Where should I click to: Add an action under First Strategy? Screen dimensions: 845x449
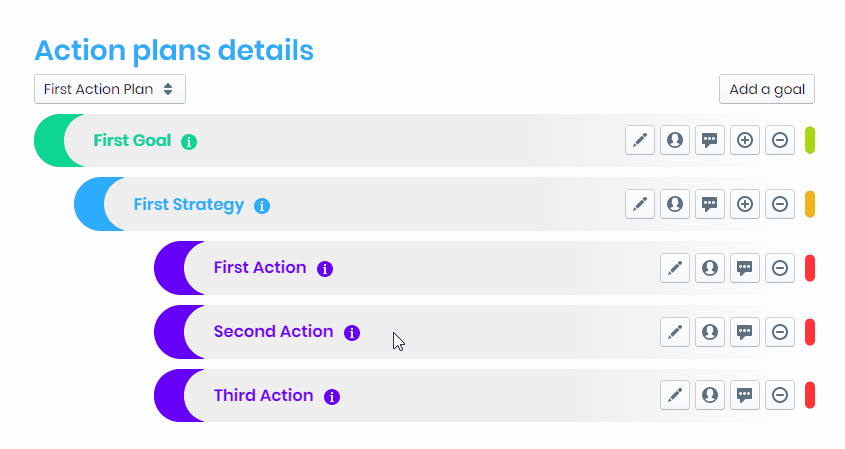coord(745,204)
